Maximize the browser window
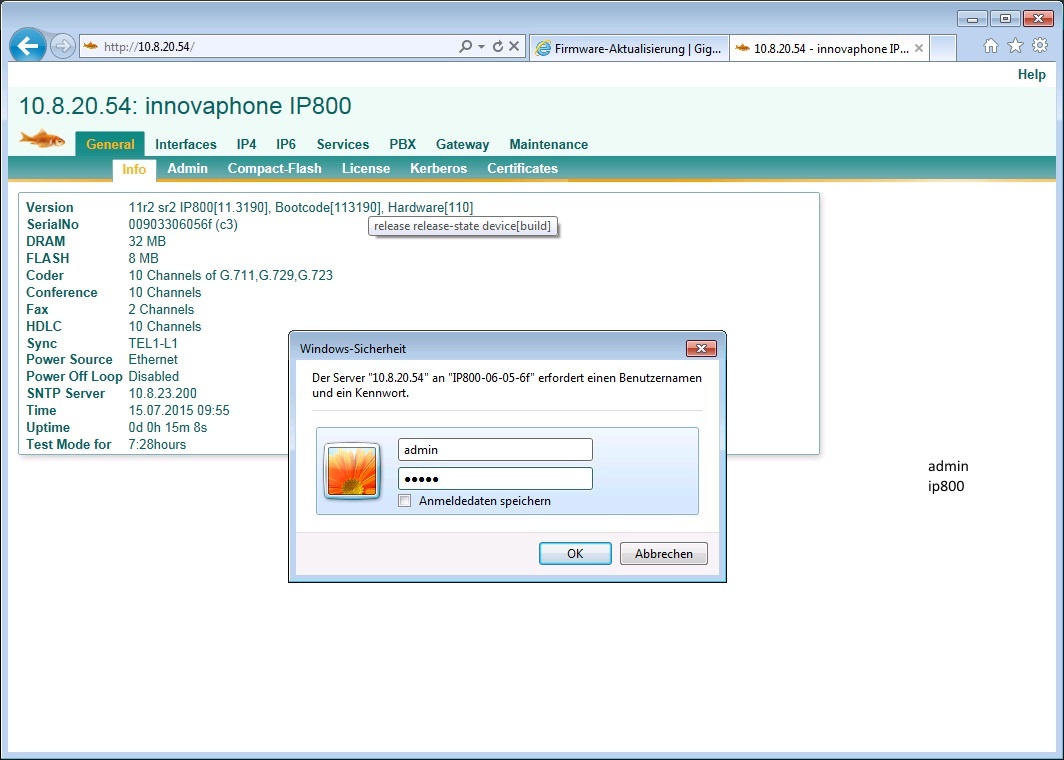1064x760 pixels. point(1005,18)
